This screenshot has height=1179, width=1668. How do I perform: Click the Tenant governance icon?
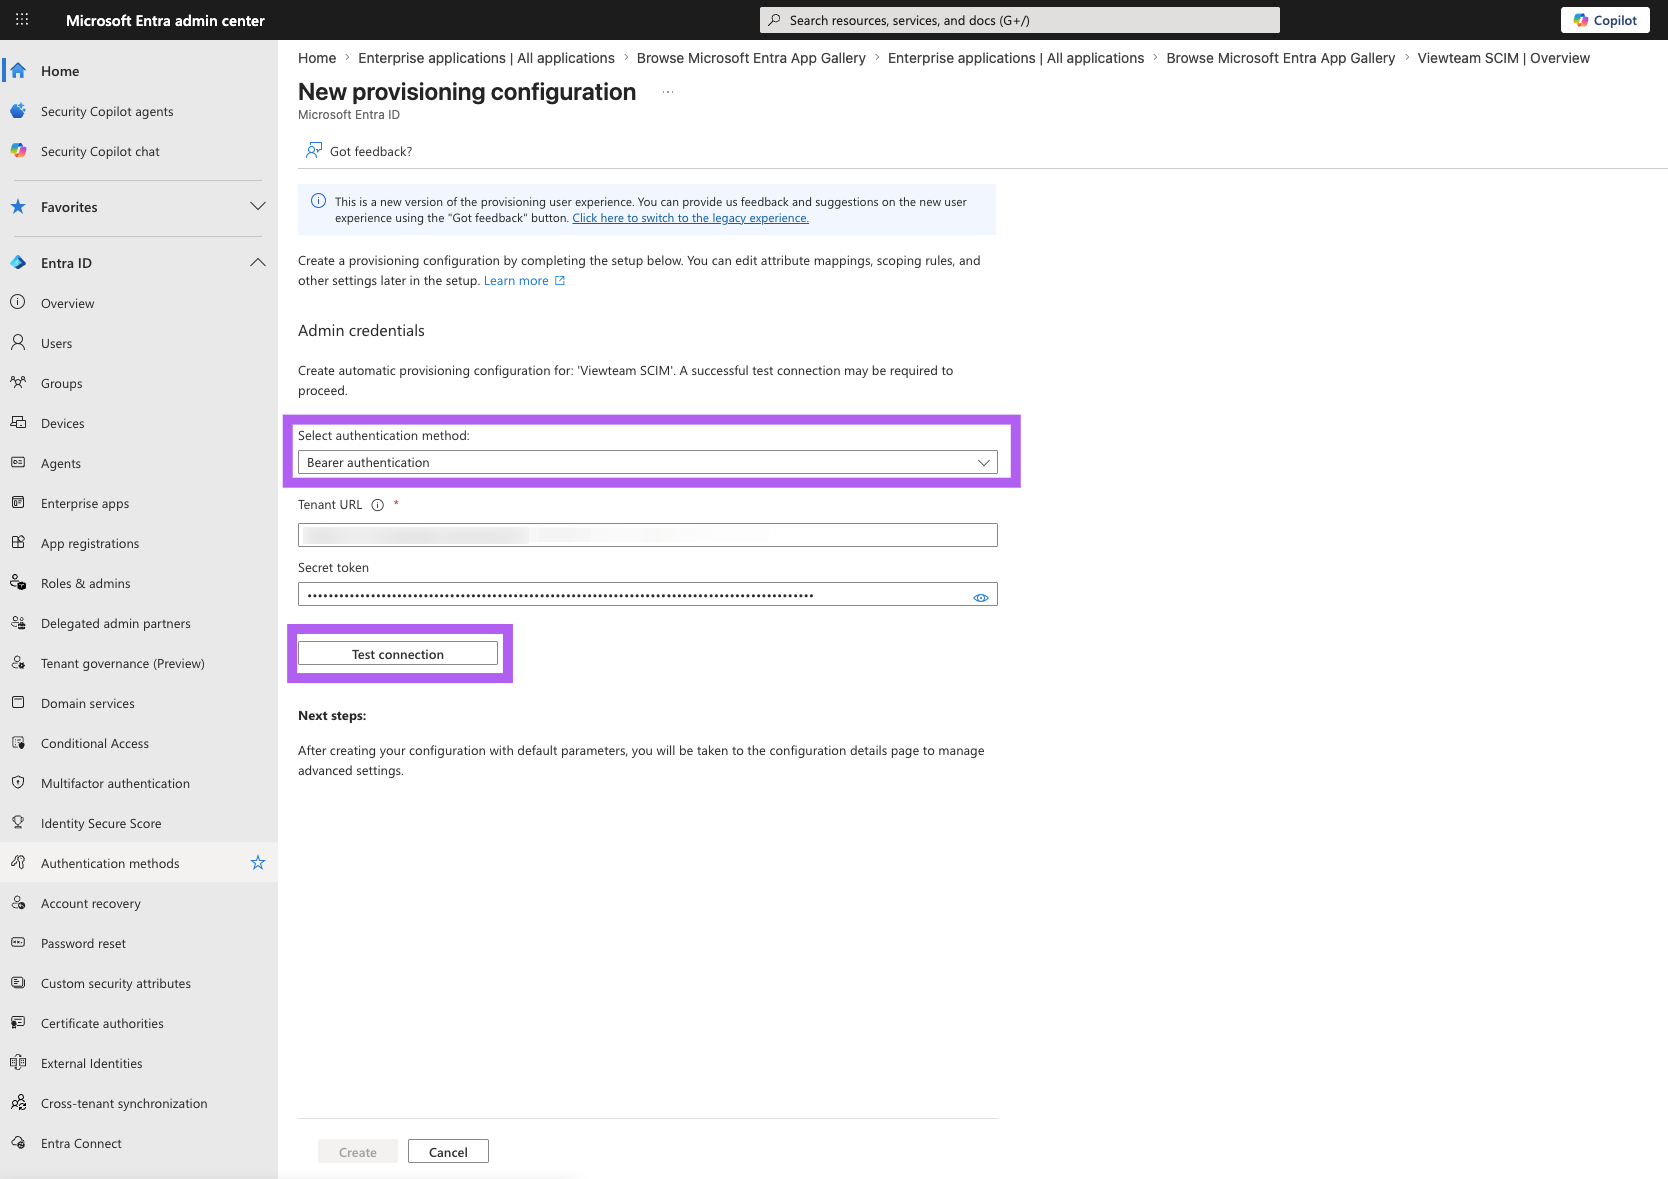18,662
